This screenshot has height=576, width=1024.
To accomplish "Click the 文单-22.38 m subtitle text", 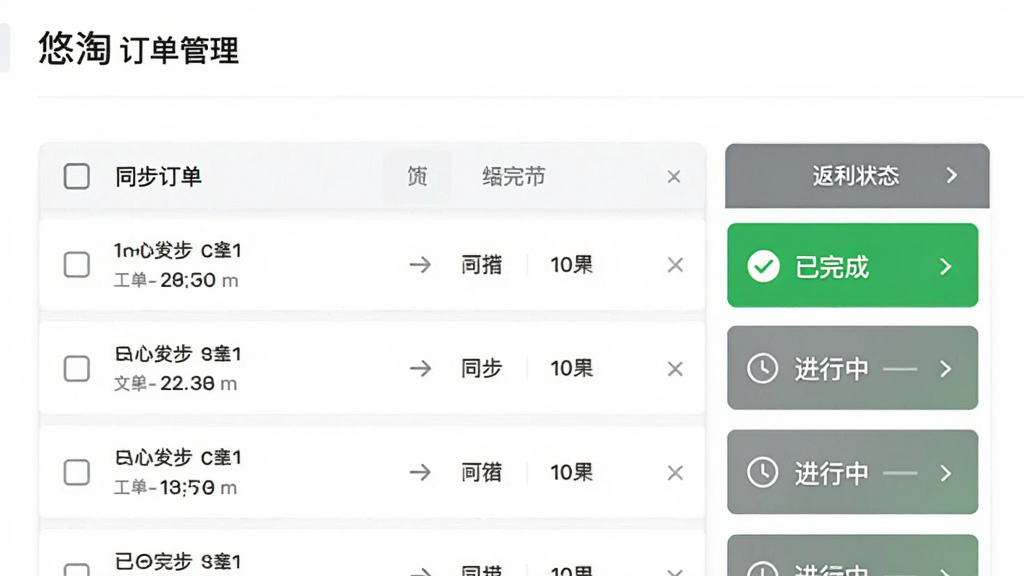I will pyautogui.click(x=175, y=383).
